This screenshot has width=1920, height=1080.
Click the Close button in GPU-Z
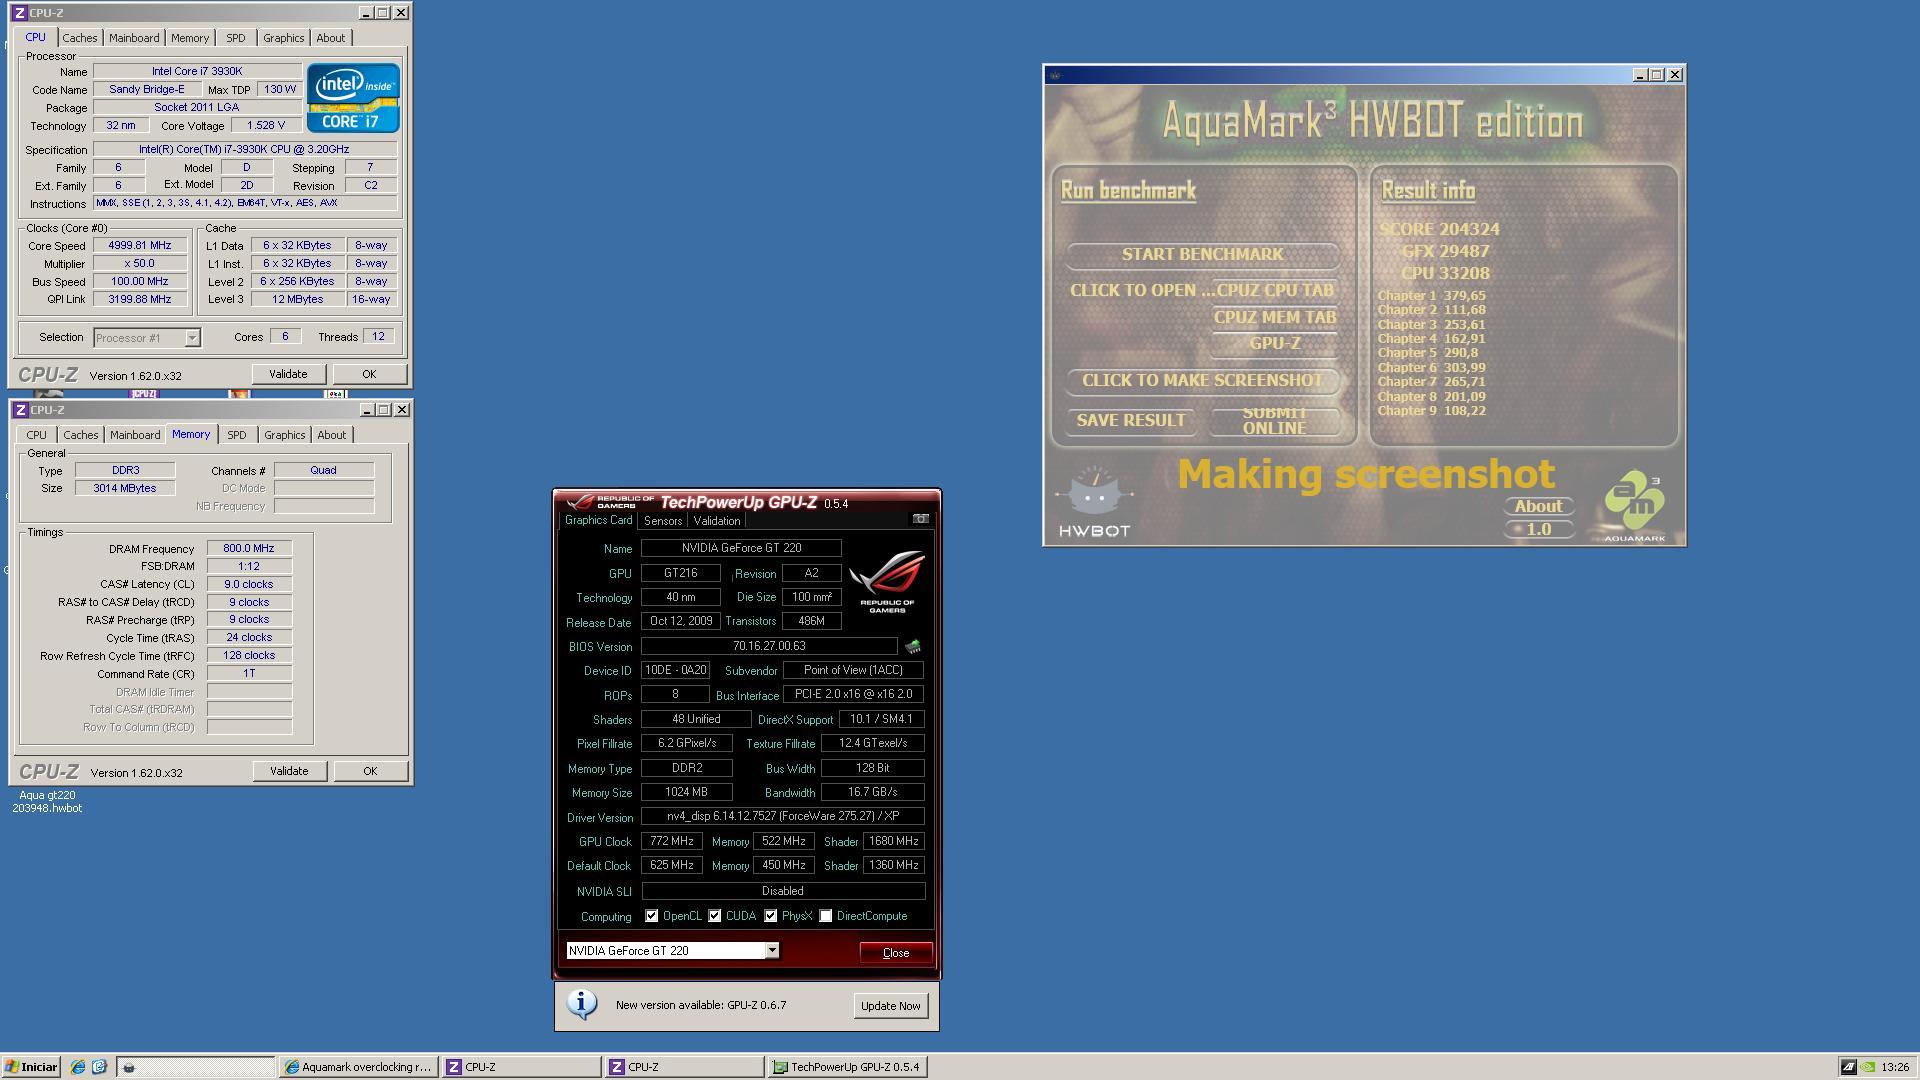896,953
